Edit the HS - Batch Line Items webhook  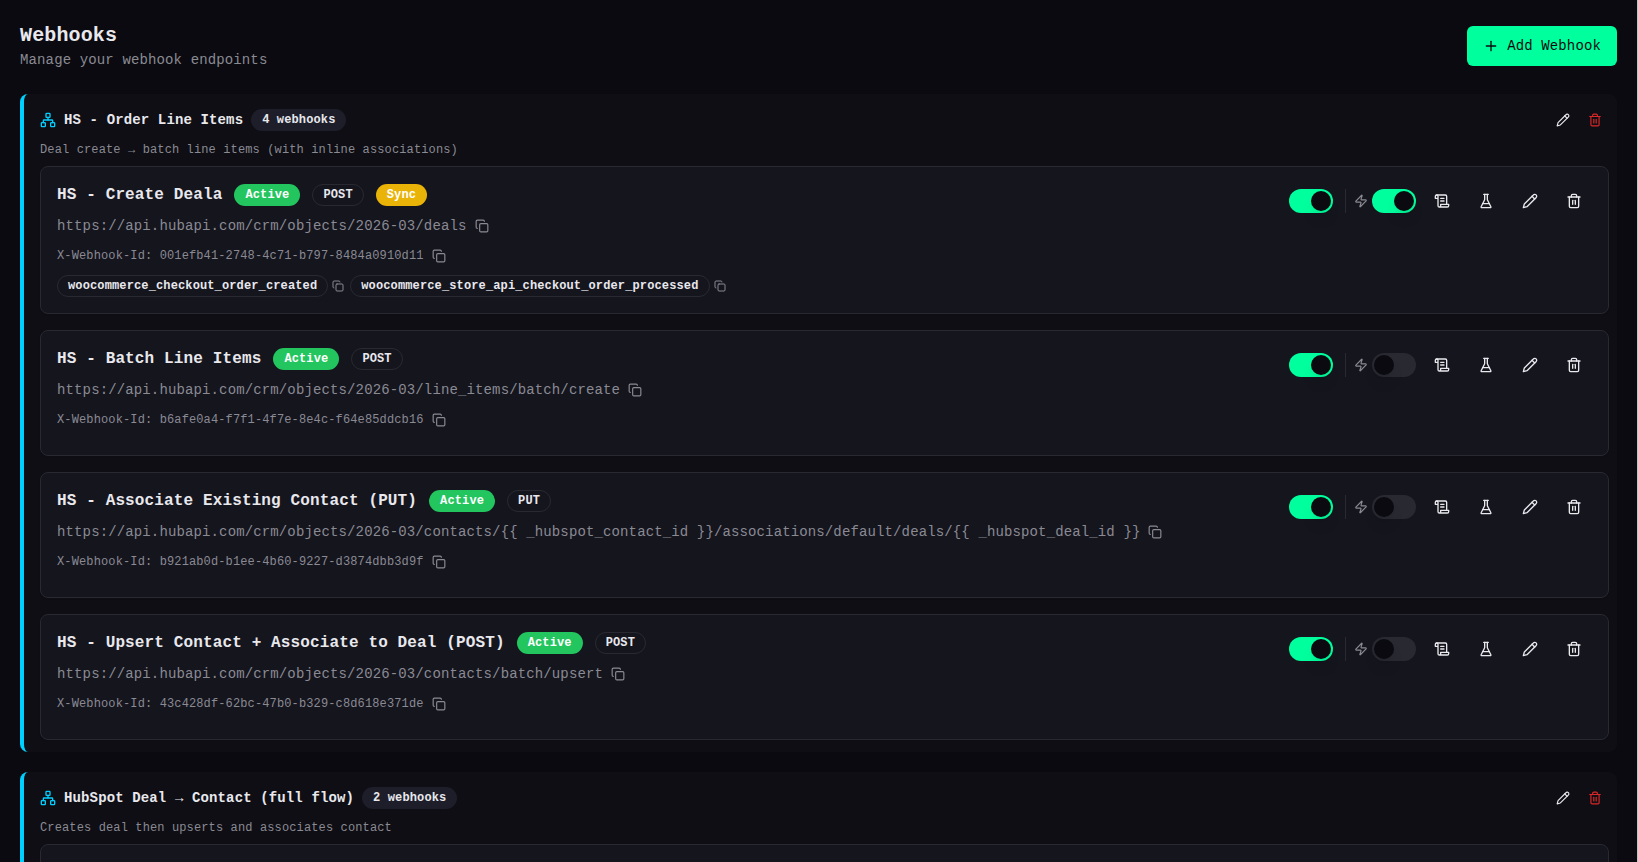click(1530, 365)
